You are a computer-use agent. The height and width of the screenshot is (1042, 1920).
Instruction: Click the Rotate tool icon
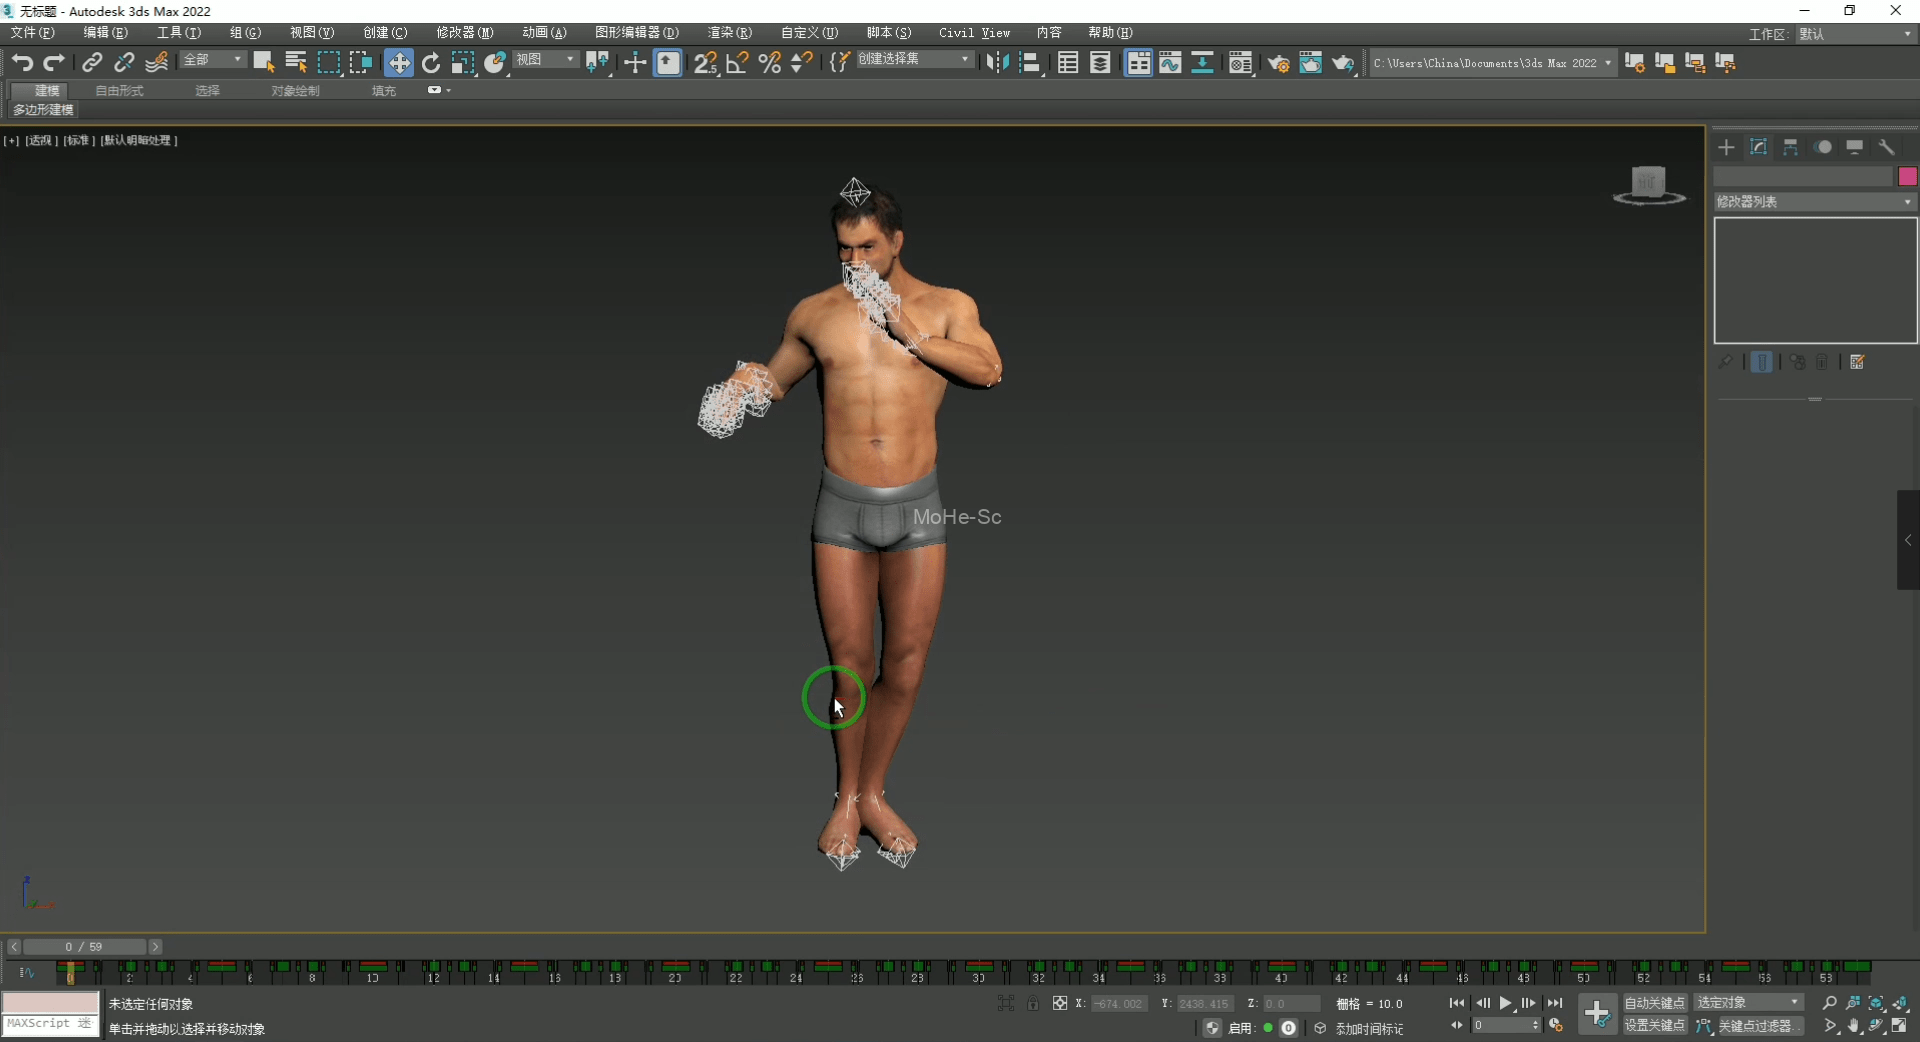click(x=431, y=63)
